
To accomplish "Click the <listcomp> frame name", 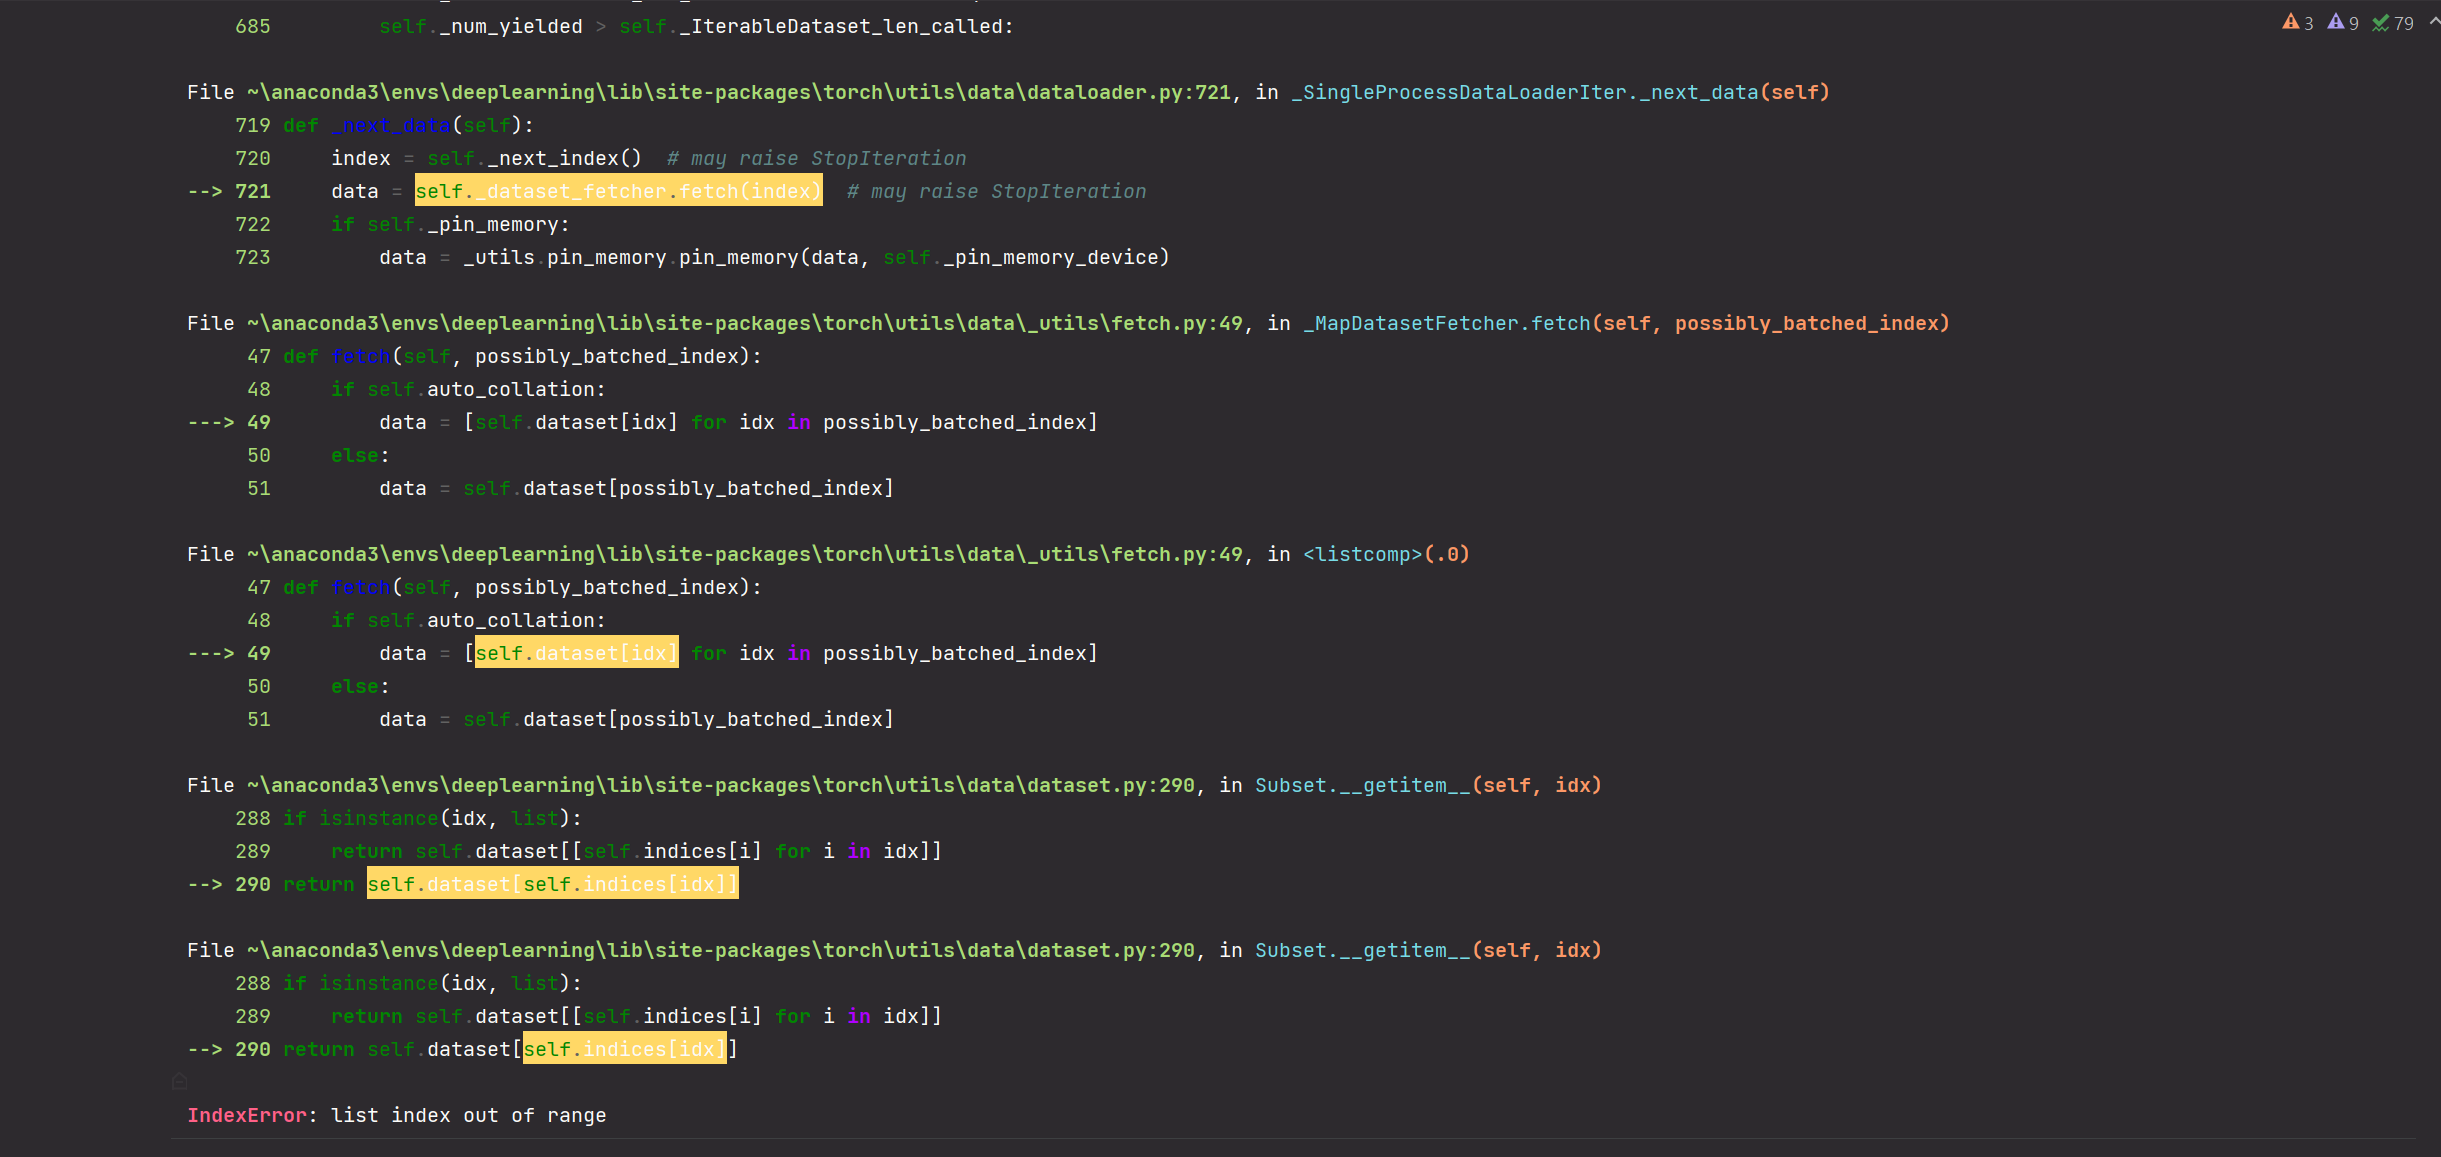I will [1362, 554].
